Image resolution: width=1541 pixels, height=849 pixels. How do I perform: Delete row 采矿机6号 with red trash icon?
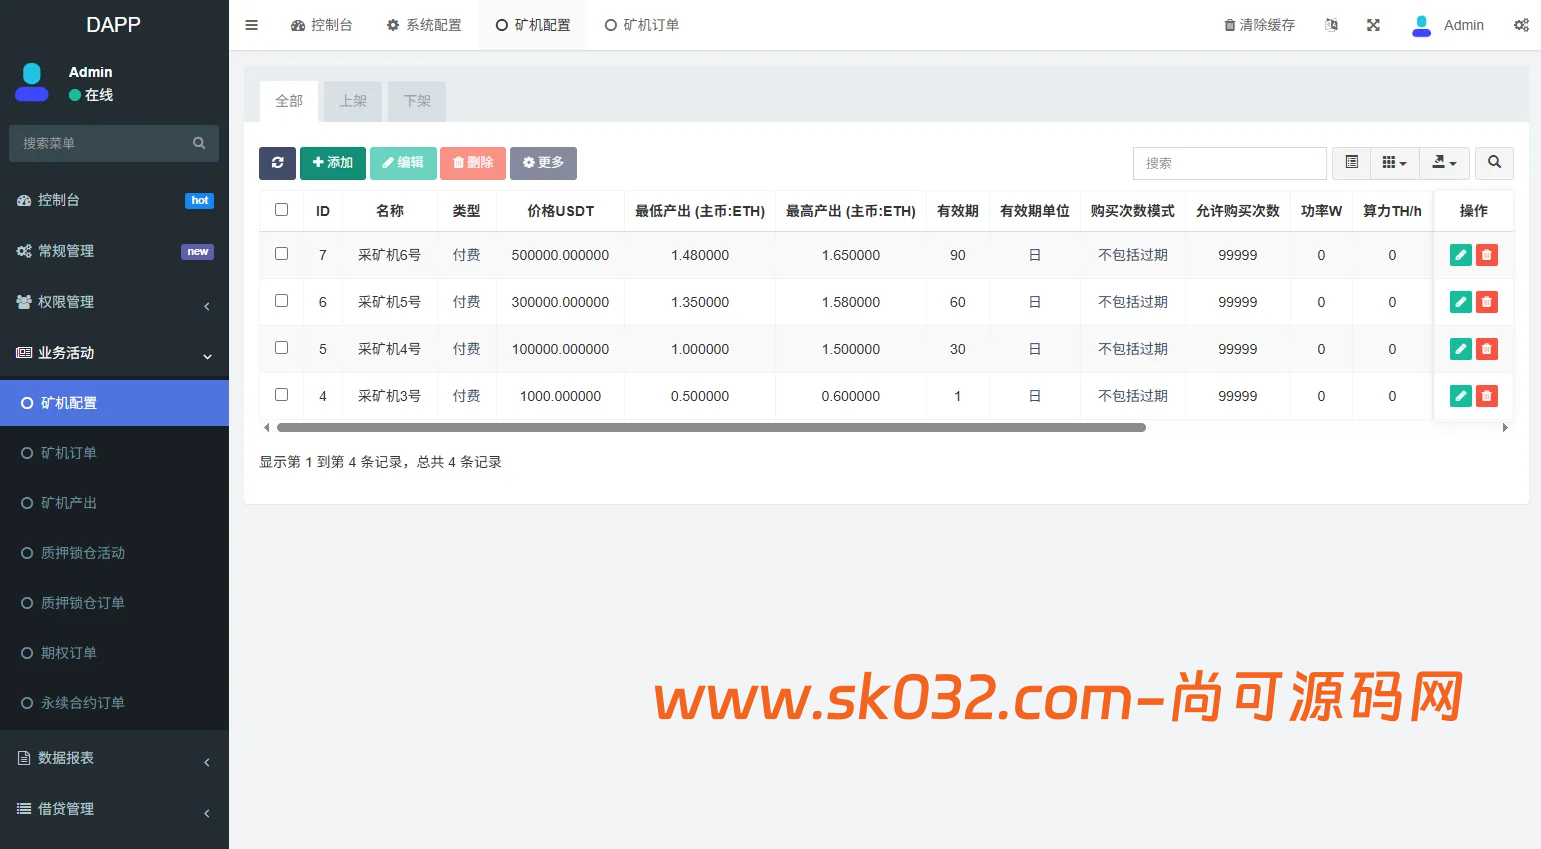(x=1487, y=255)
